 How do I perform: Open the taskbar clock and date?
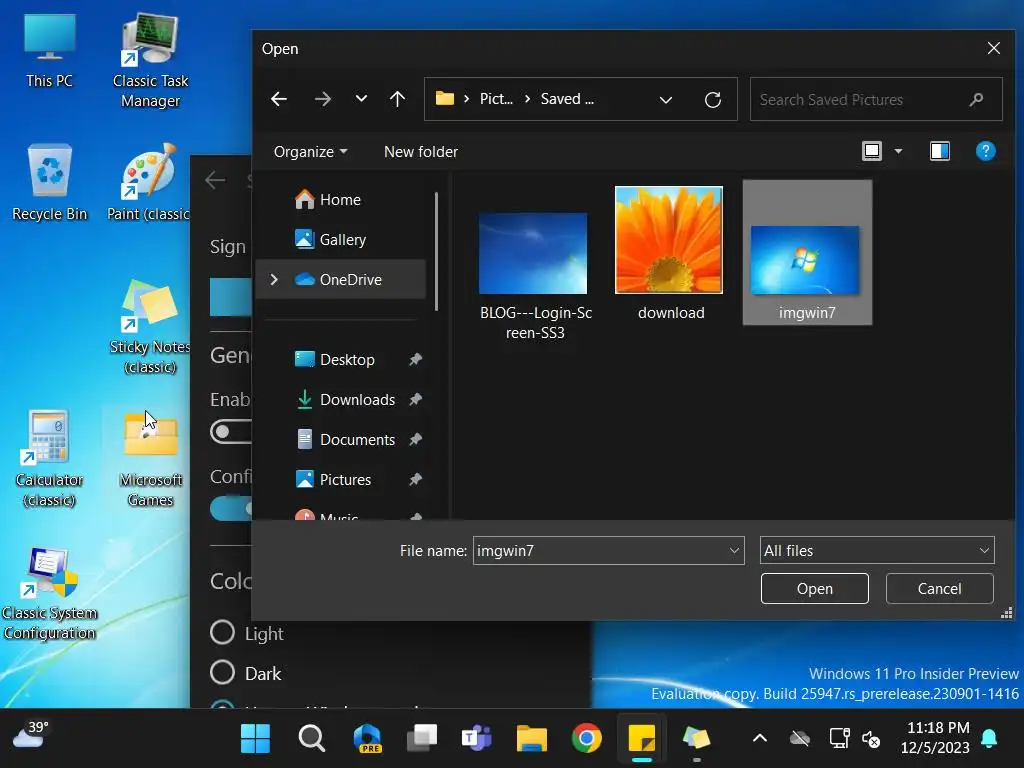[937, 737]
